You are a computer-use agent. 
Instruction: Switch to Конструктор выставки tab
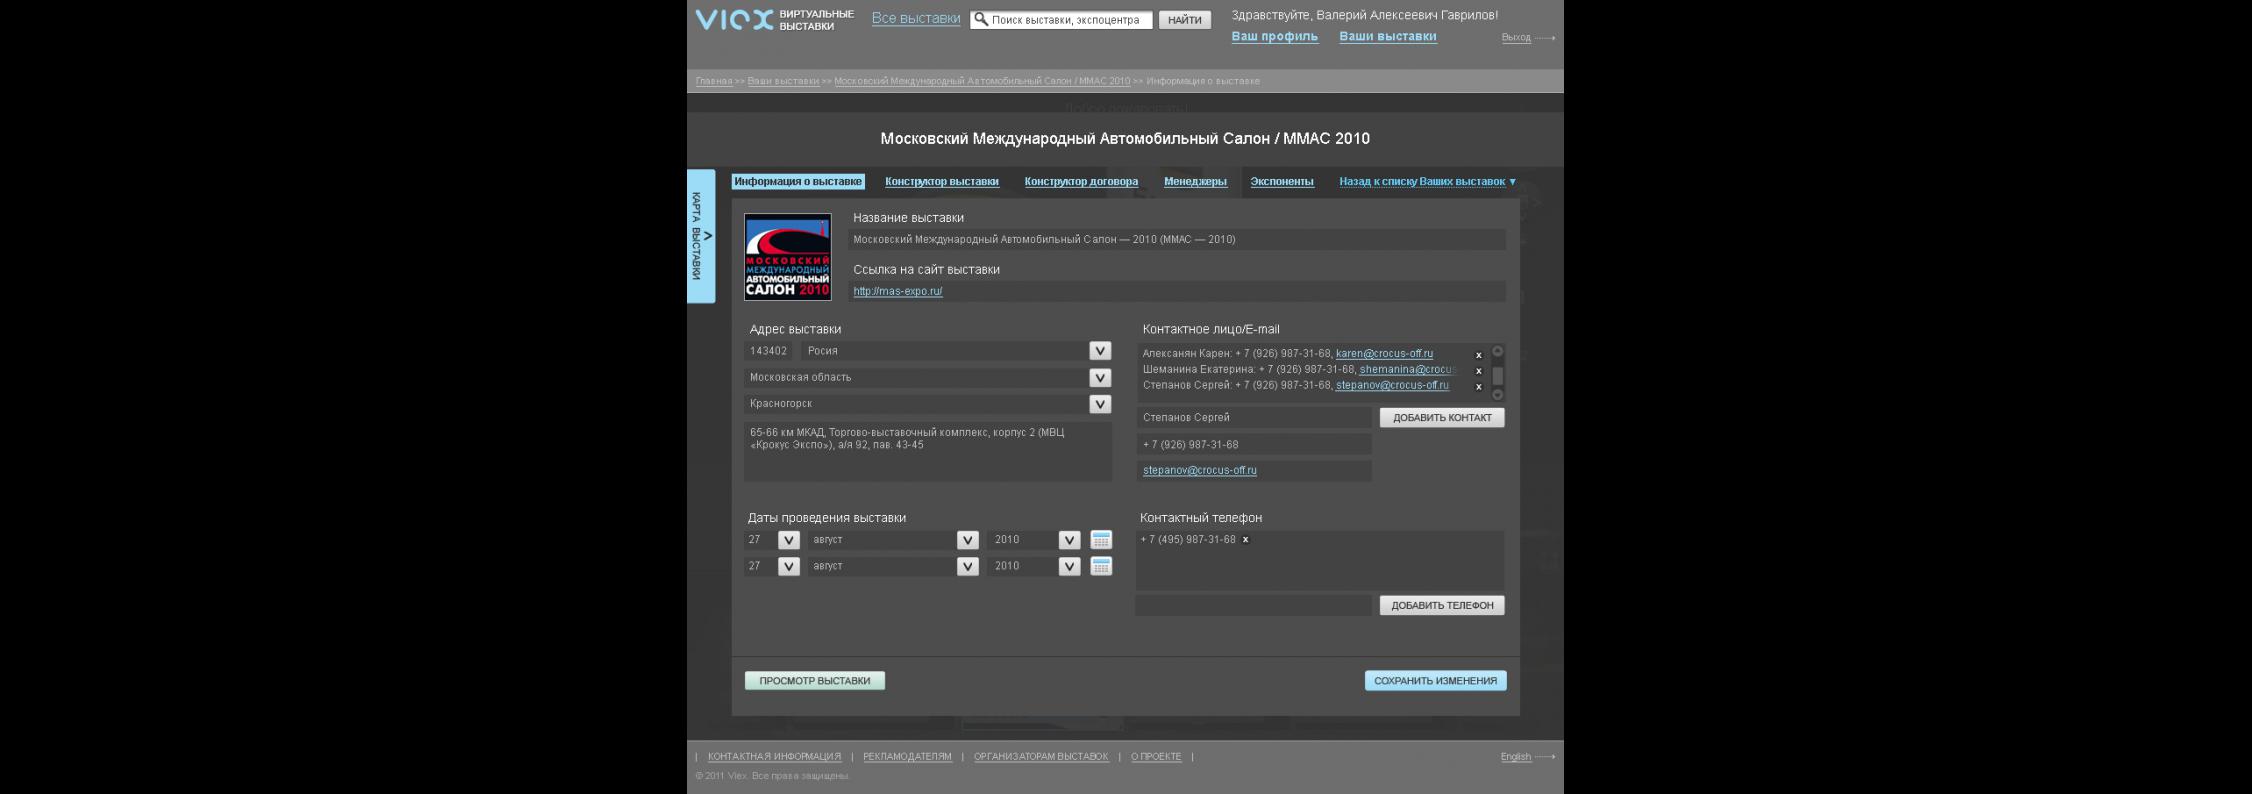[941, 182]
